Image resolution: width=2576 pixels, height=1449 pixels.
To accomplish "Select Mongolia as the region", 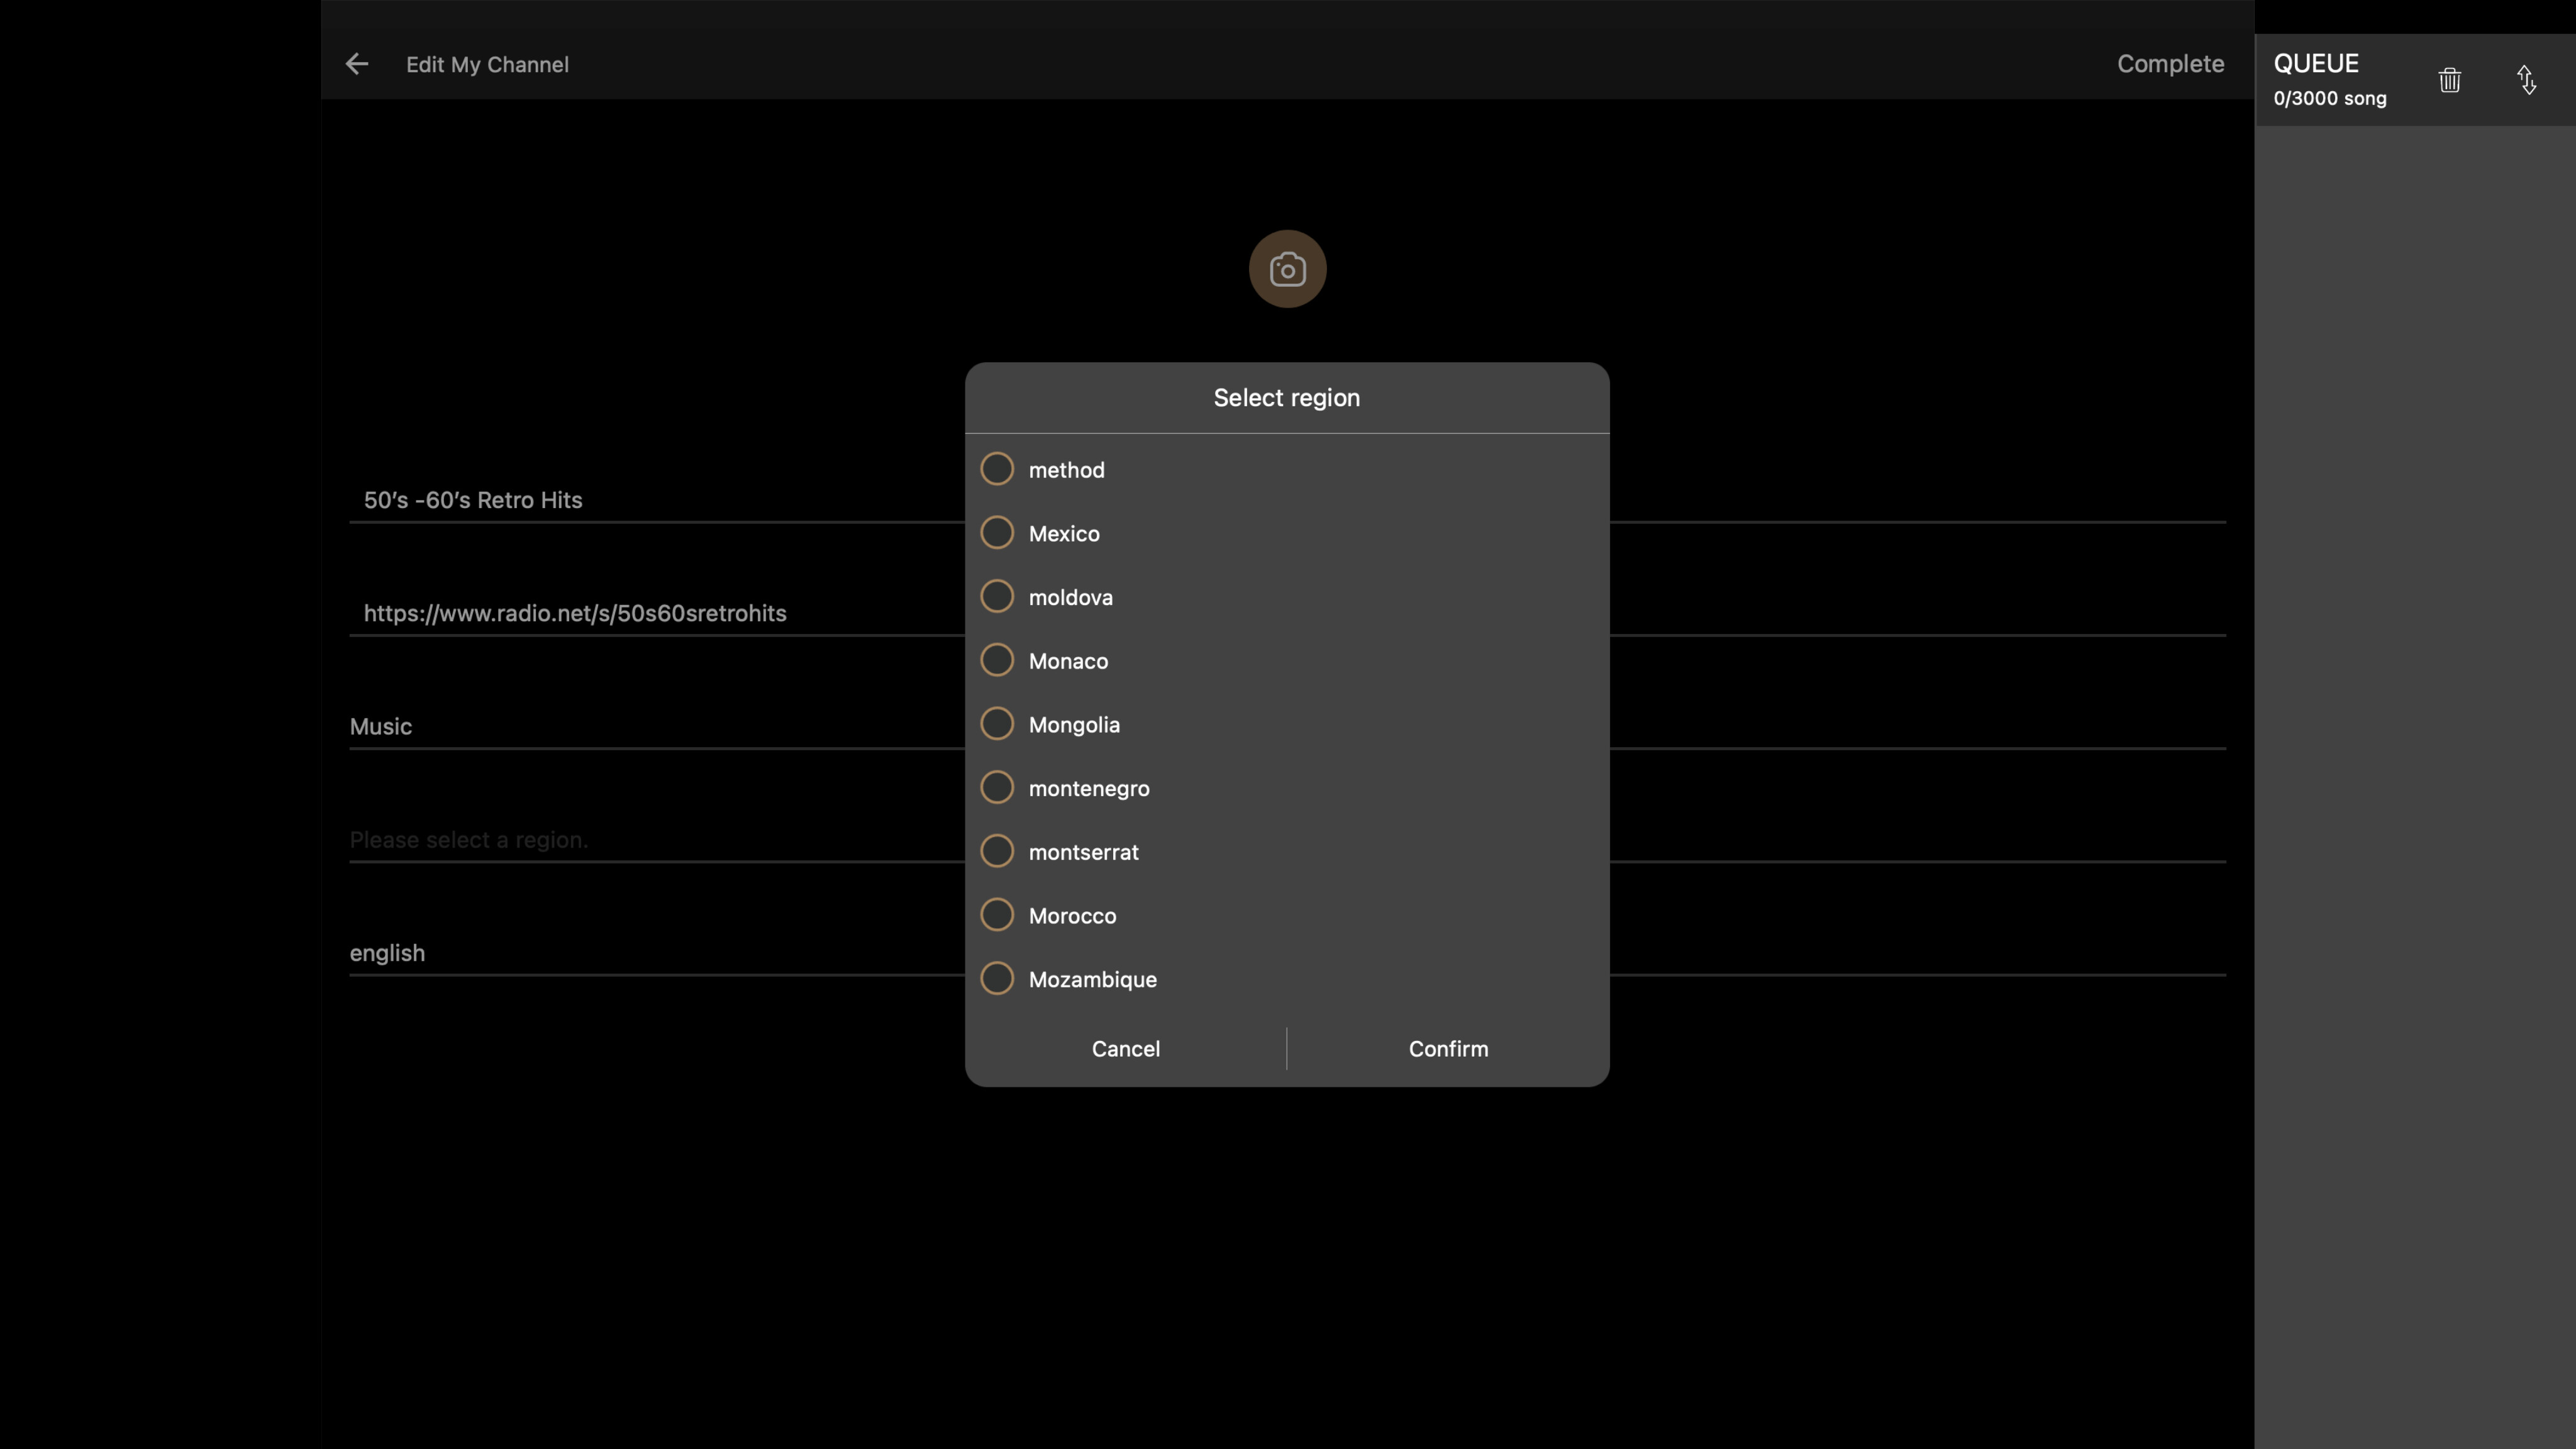I will pyautogui.click(x=997, y=724).
